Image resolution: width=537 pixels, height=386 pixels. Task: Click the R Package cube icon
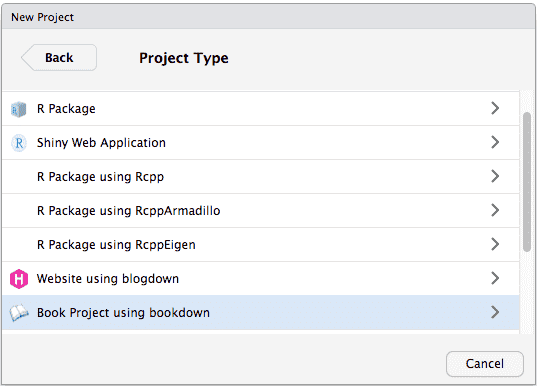18,109
